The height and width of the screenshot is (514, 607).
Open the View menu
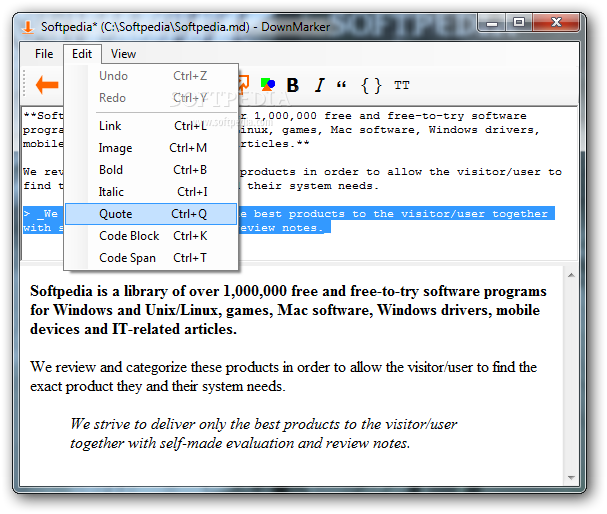(x=123, y=54)
